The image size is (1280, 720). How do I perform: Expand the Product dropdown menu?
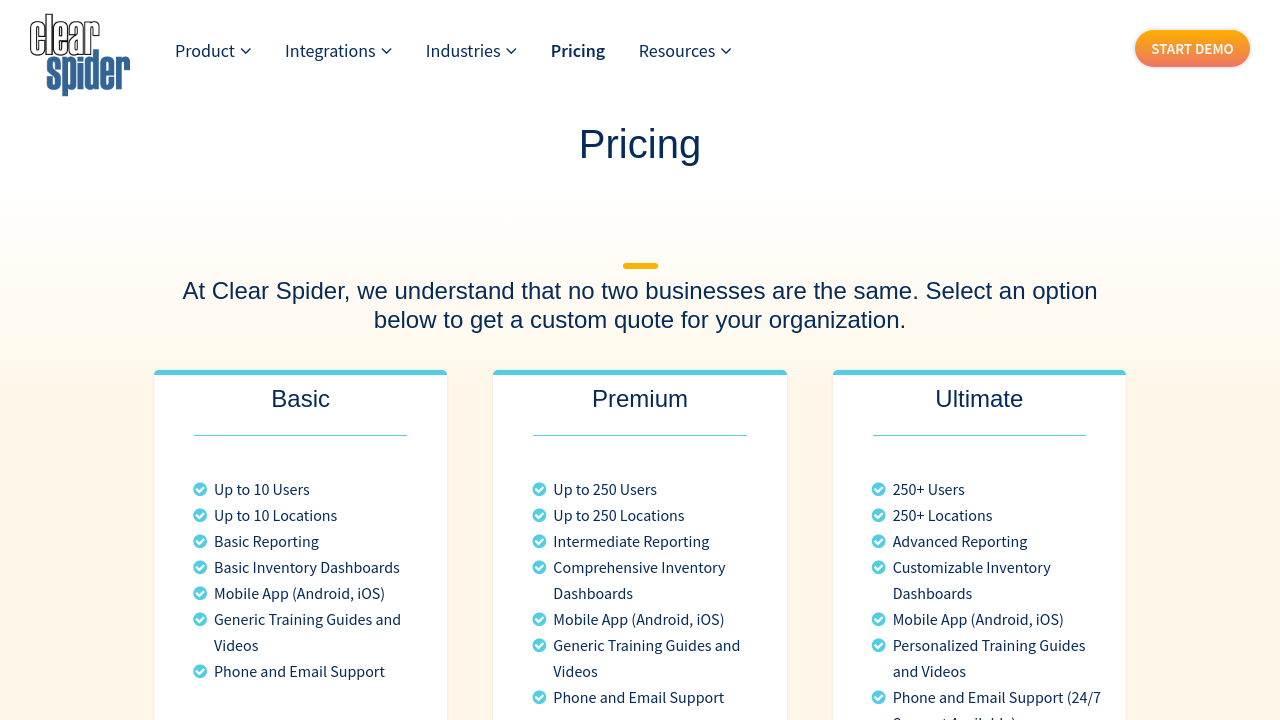tap(213, 51)
